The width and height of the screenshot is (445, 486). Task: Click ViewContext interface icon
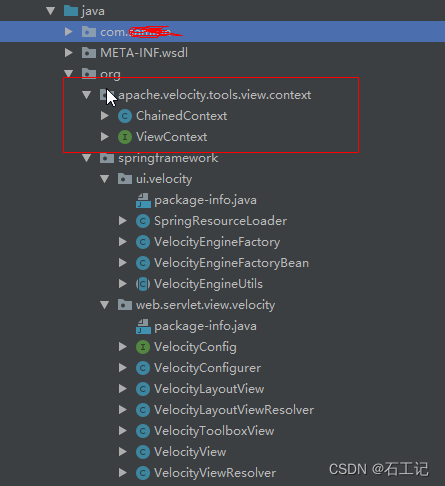tap(125, 137)
